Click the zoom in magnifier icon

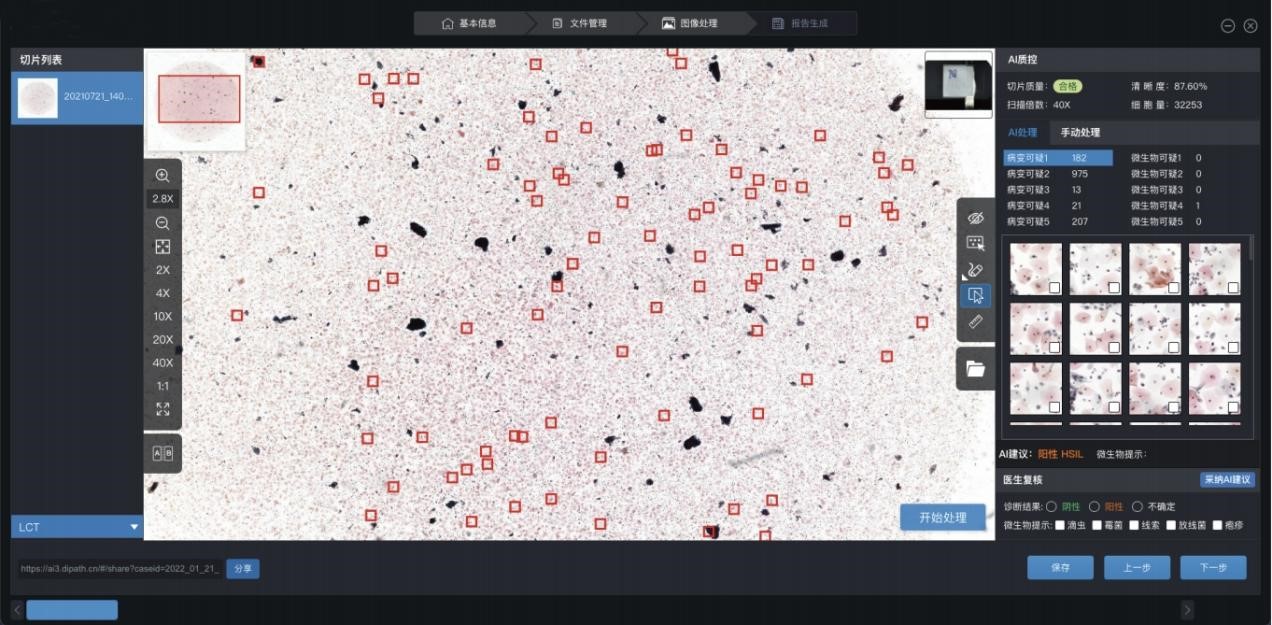[x=163, y=175]
